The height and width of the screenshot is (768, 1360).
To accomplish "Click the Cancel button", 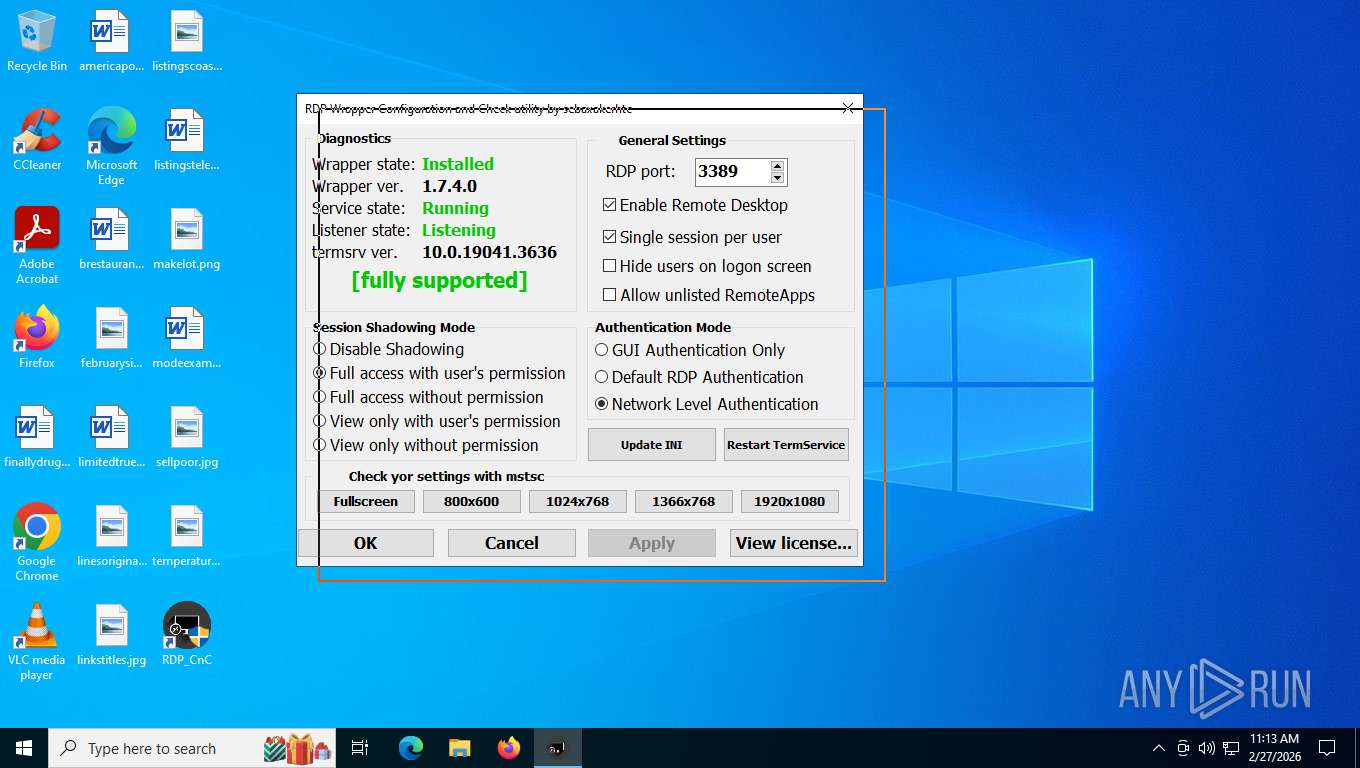I will pos(512,543).
